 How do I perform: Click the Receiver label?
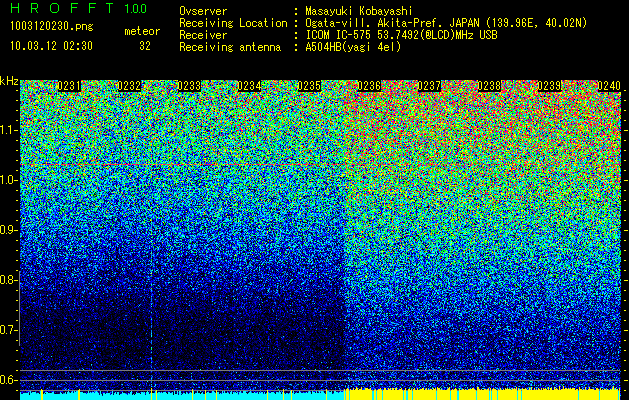tap(203, 35)
